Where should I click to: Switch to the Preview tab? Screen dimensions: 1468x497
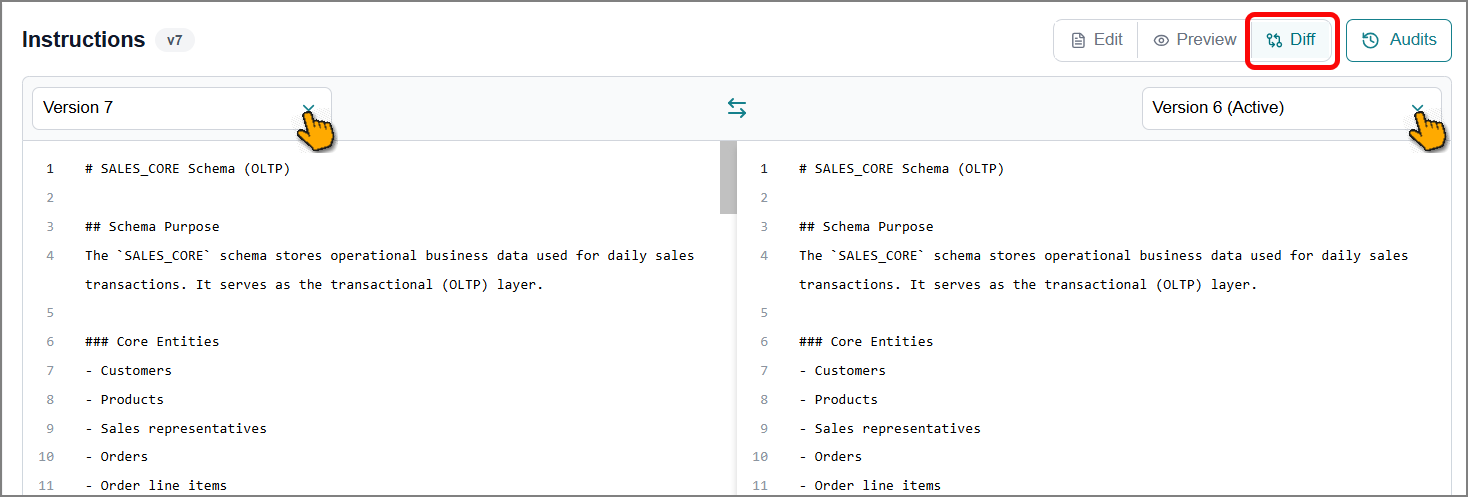(x=1194, y=40)
